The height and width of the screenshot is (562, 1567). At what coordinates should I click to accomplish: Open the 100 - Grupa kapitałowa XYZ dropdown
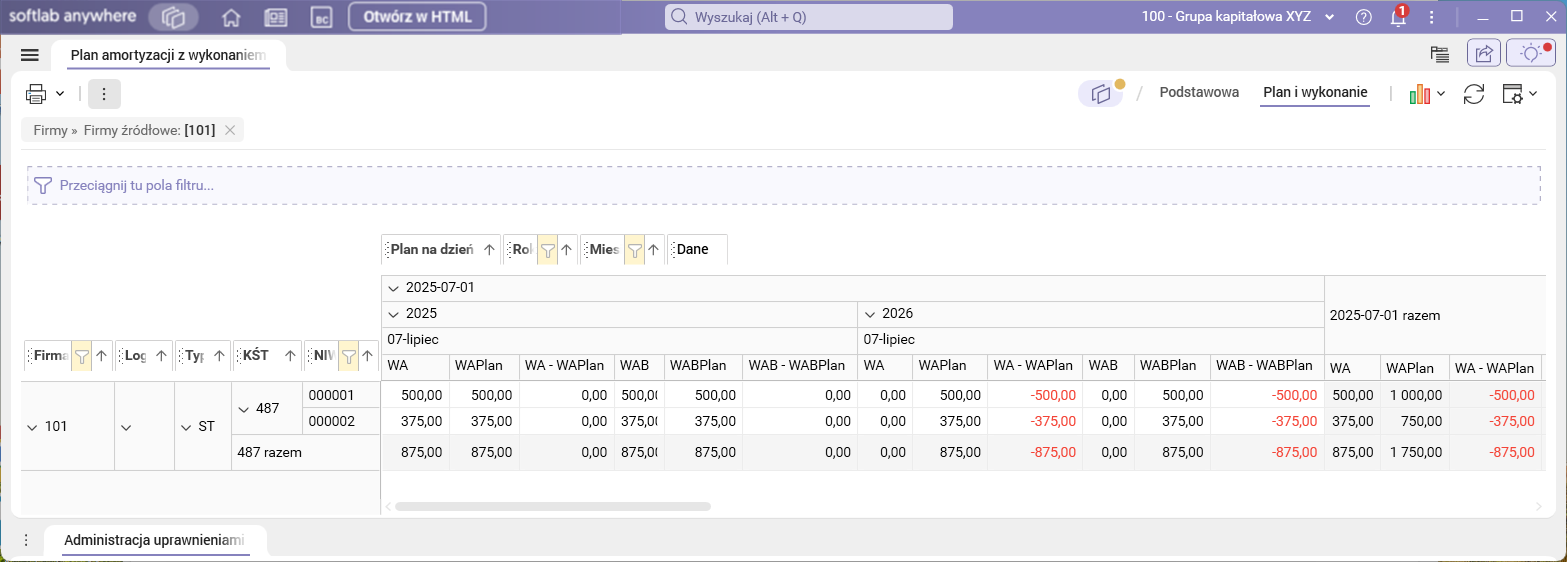click(1239, 17)
